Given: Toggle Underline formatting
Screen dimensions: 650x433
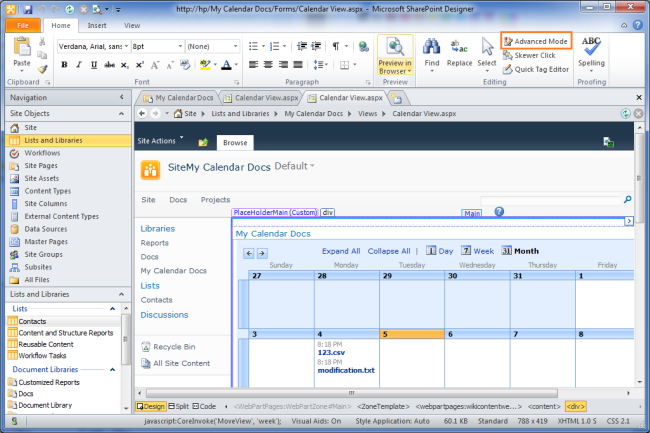Looking at the screenshot, I should [94, 65].
